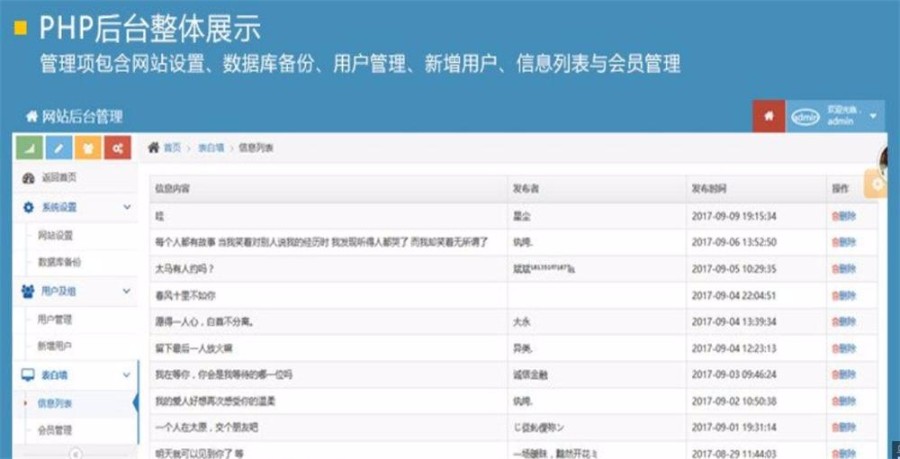The image size is (900, 459).
Task: Click the timestamp 2017-09-03 09:46:24
Action: coord(734,375)
